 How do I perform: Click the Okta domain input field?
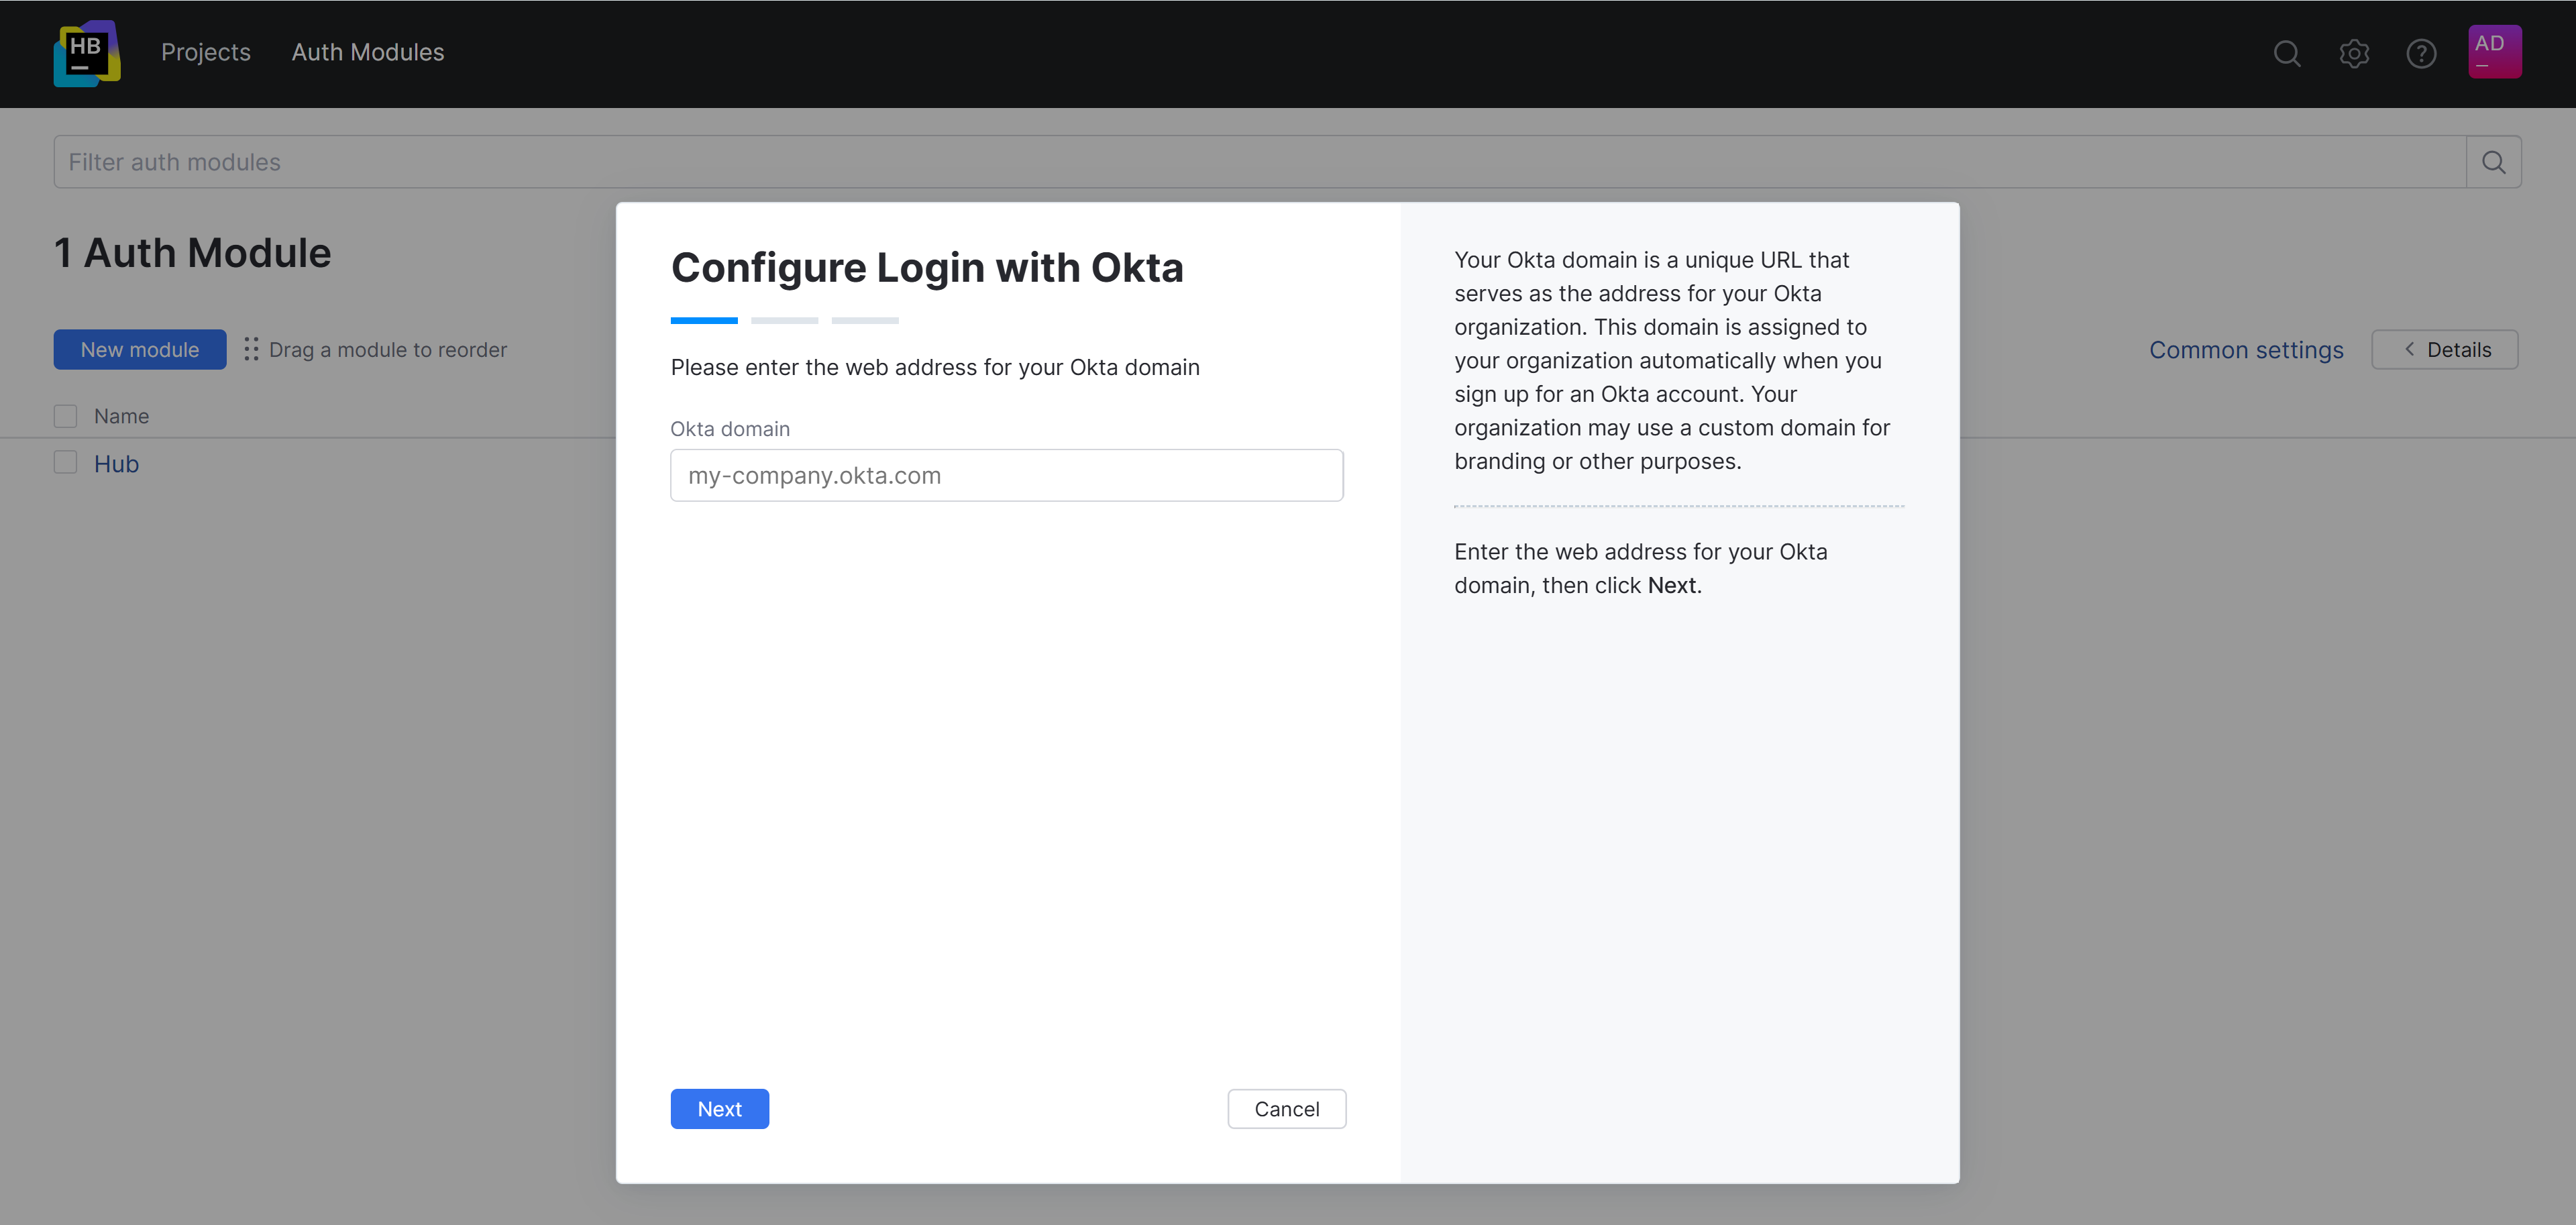[x=1006, y=475]
